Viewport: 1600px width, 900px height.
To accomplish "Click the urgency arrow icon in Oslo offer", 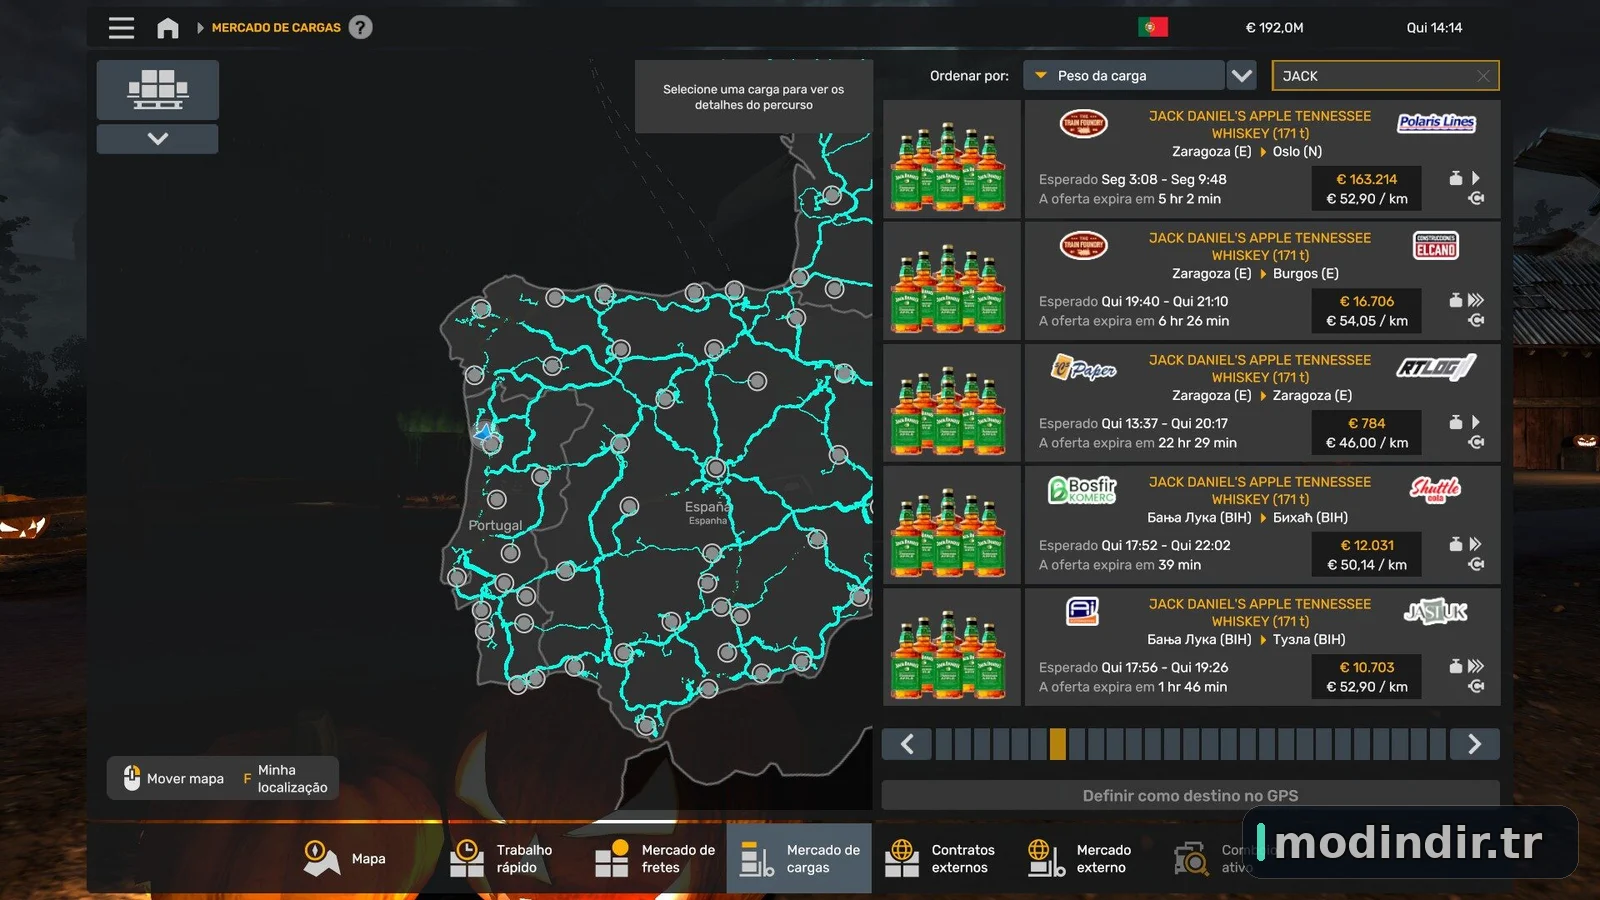I will (1475, 178).
